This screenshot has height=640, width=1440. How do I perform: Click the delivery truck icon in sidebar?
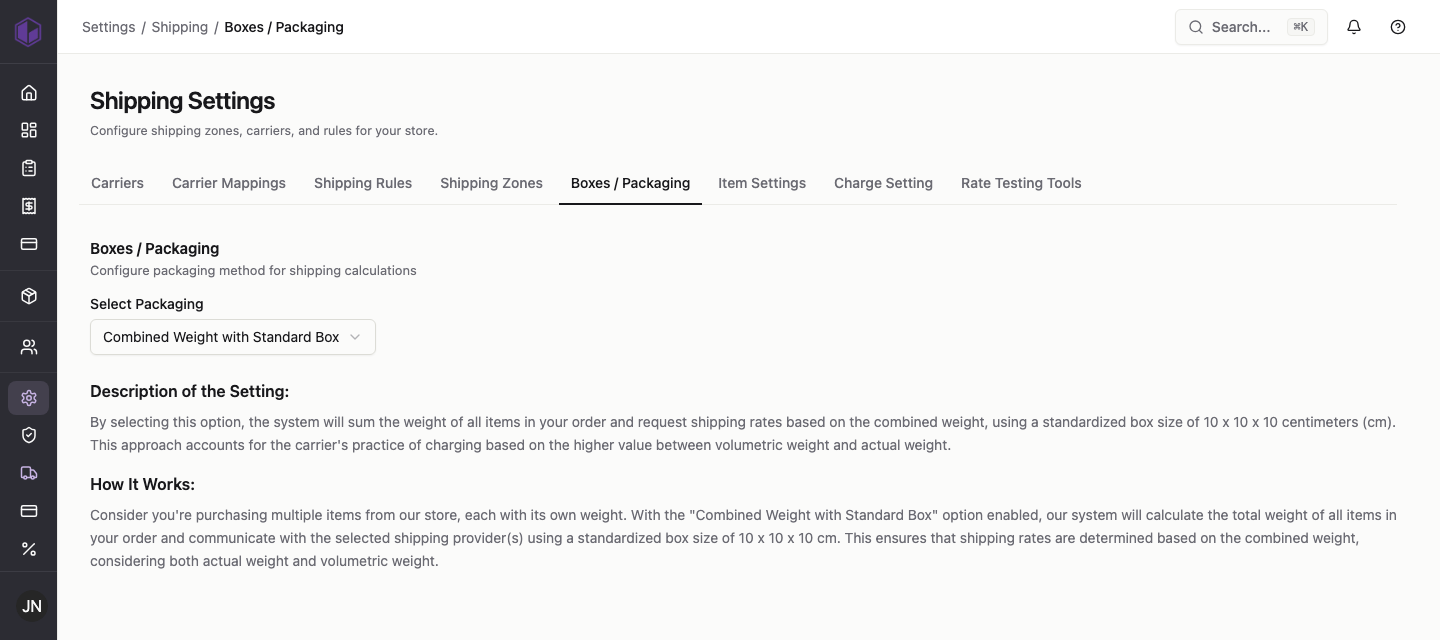pyautogui.click(x=29, y=473)
